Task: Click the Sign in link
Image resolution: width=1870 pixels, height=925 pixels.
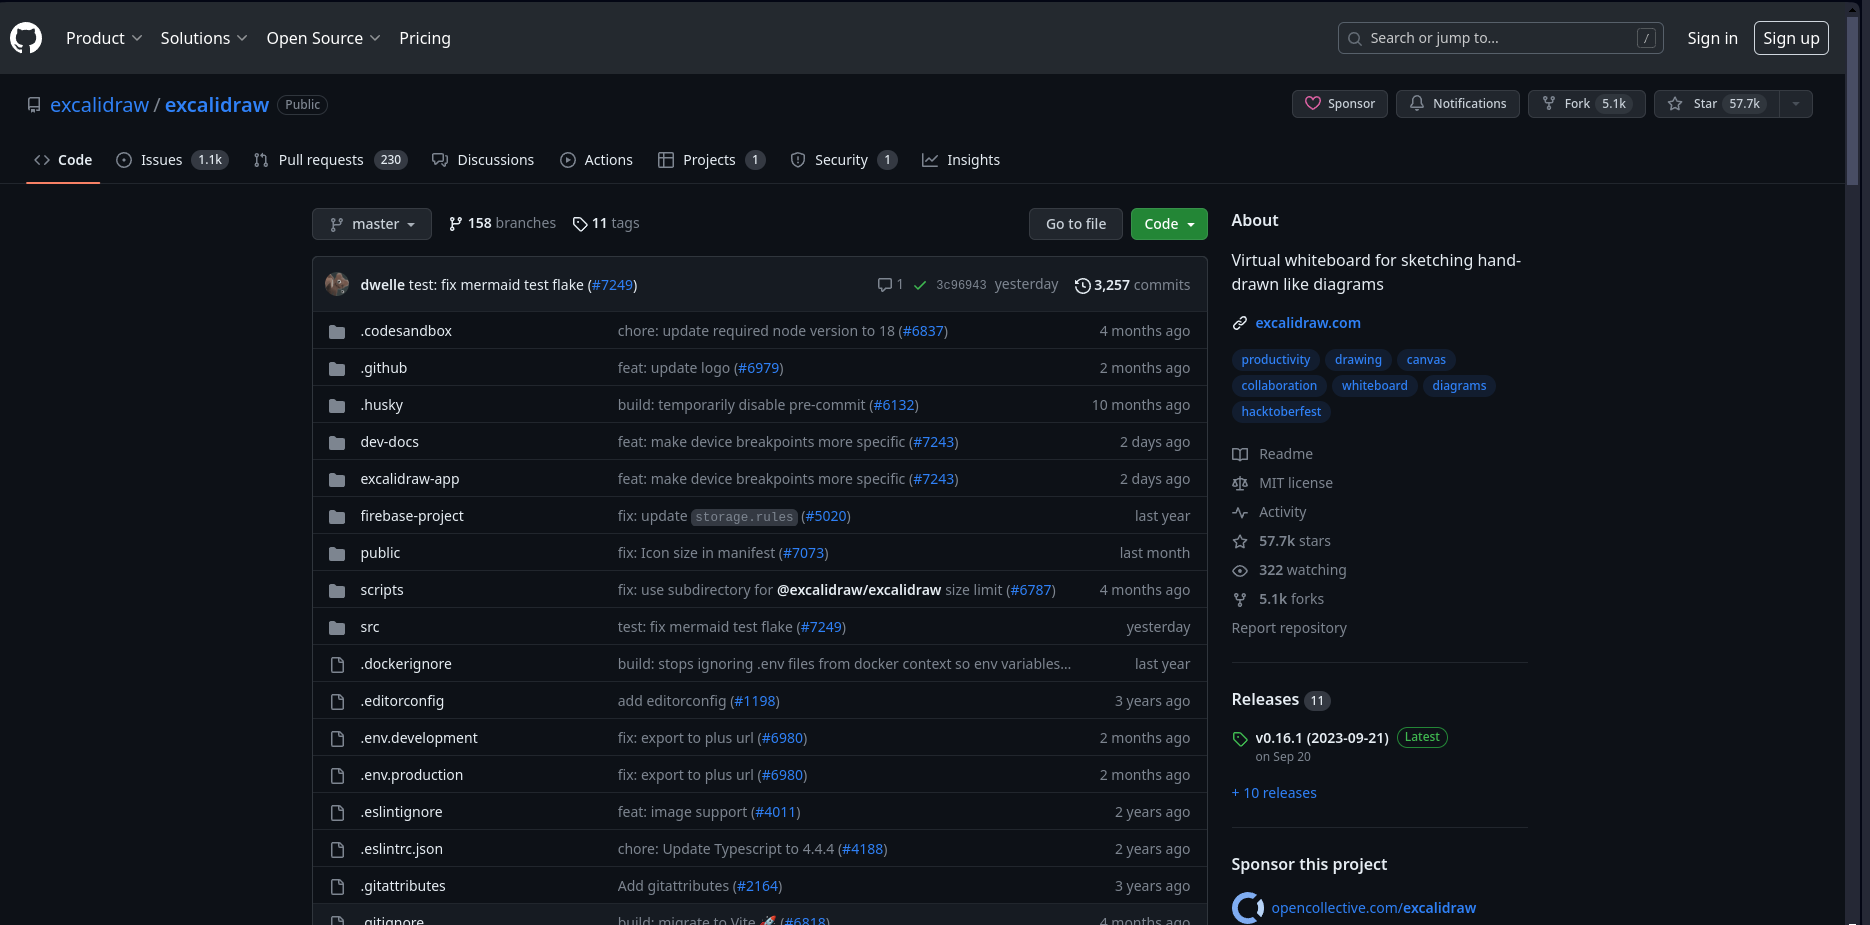Action: [x=1712, y=38]
